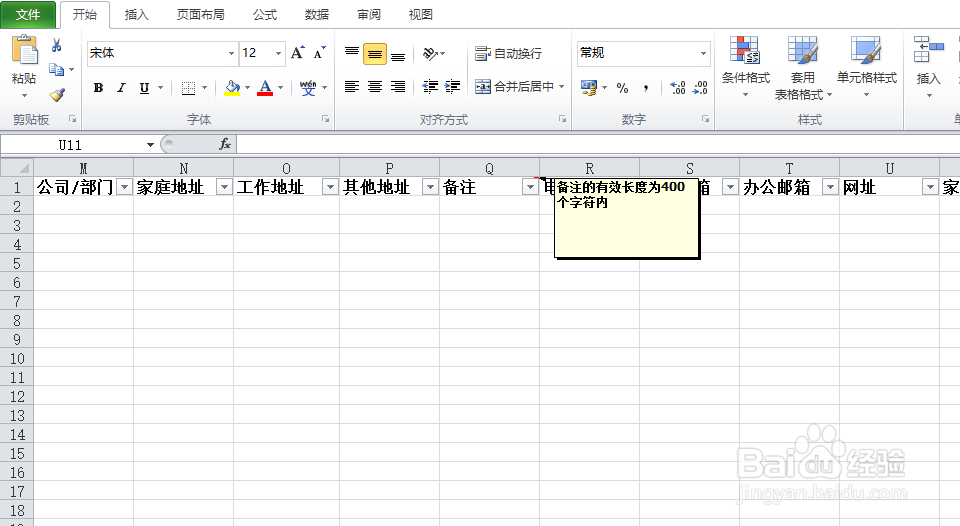
Task: Click the Name Box showing U11
Action: 70,145
